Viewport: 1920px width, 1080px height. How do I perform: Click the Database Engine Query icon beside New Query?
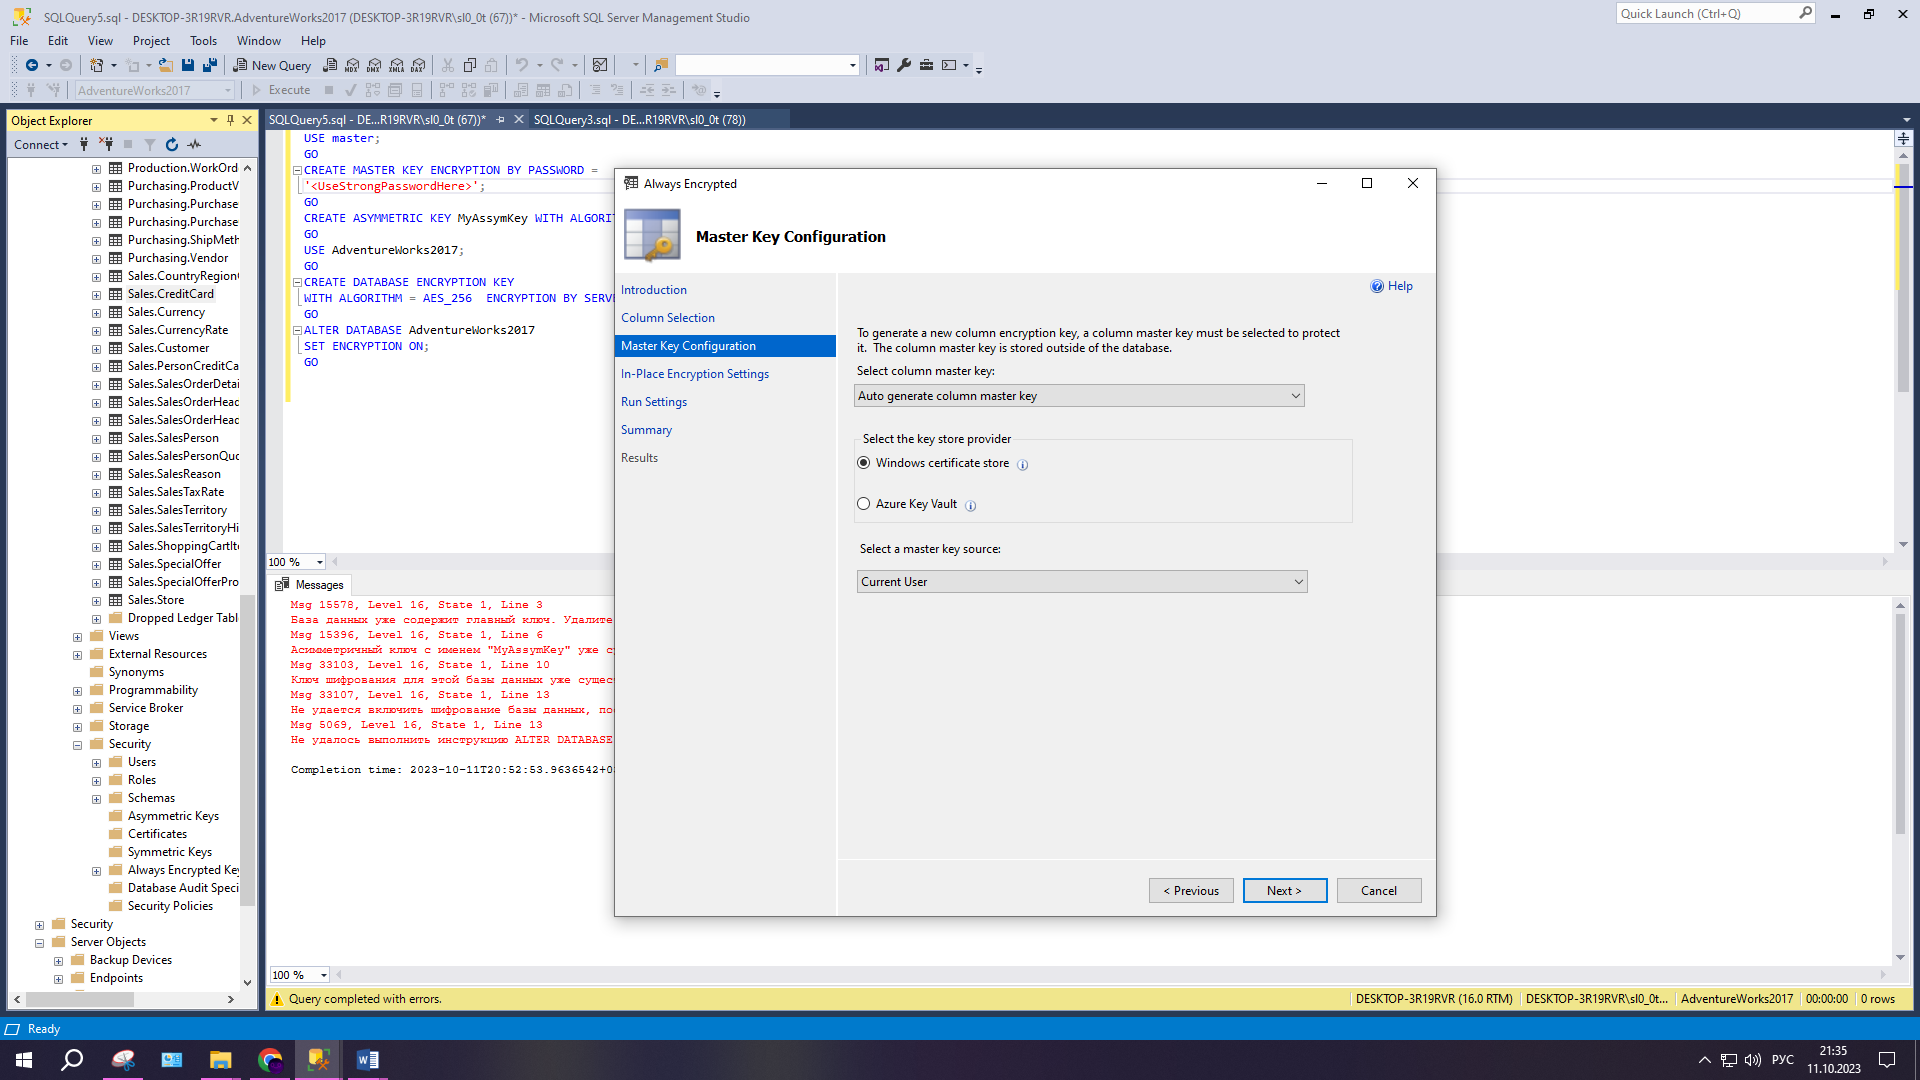[330, 65]
